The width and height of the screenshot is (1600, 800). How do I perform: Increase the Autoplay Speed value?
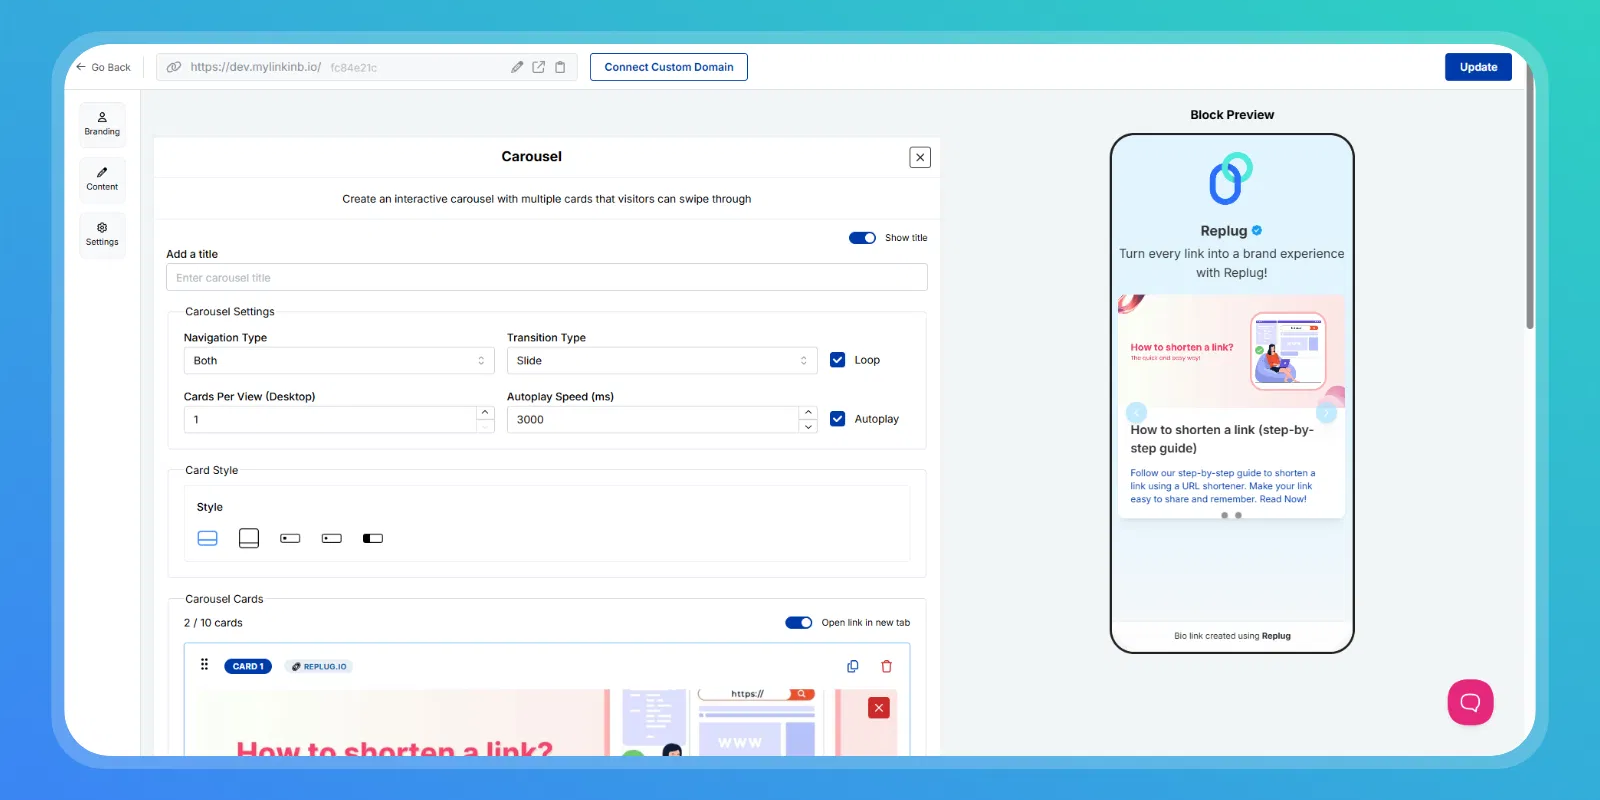tap(808, 412)
